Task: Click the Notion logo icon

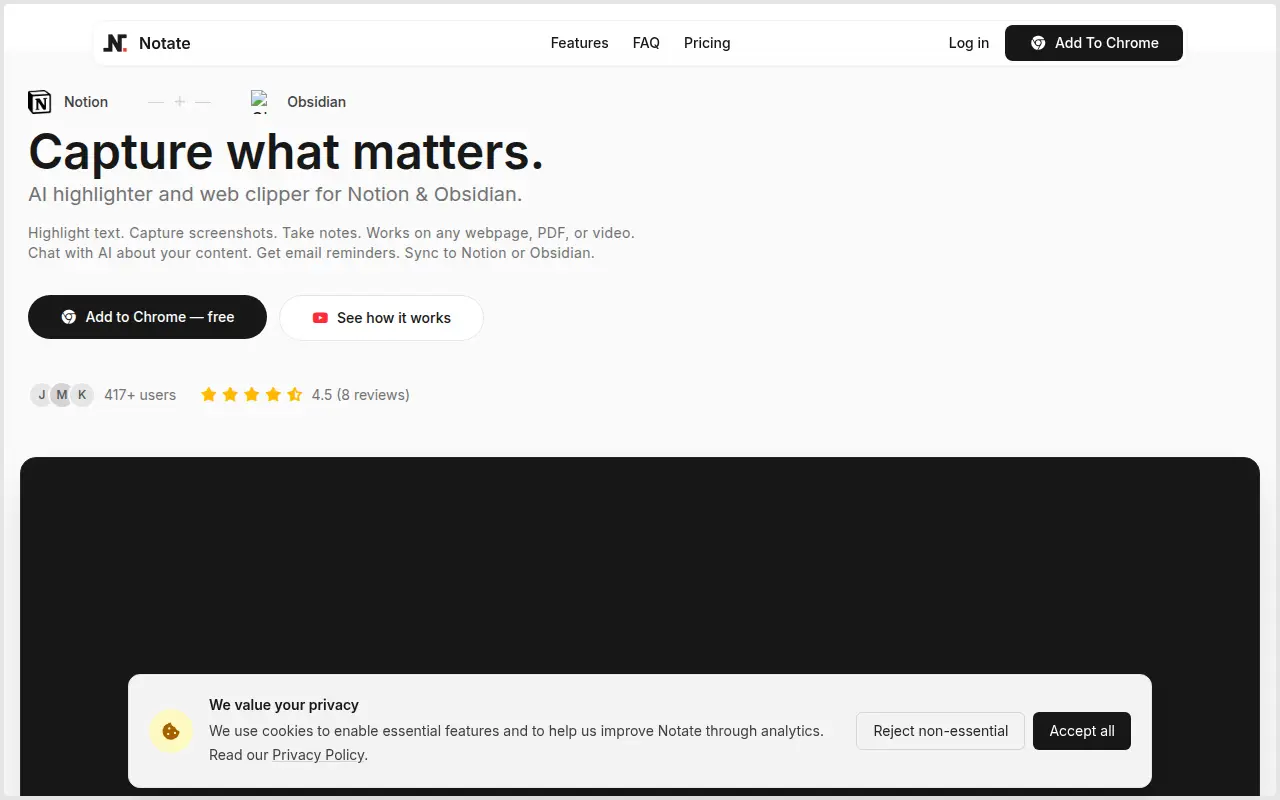Action: click(x=40, y=102)
